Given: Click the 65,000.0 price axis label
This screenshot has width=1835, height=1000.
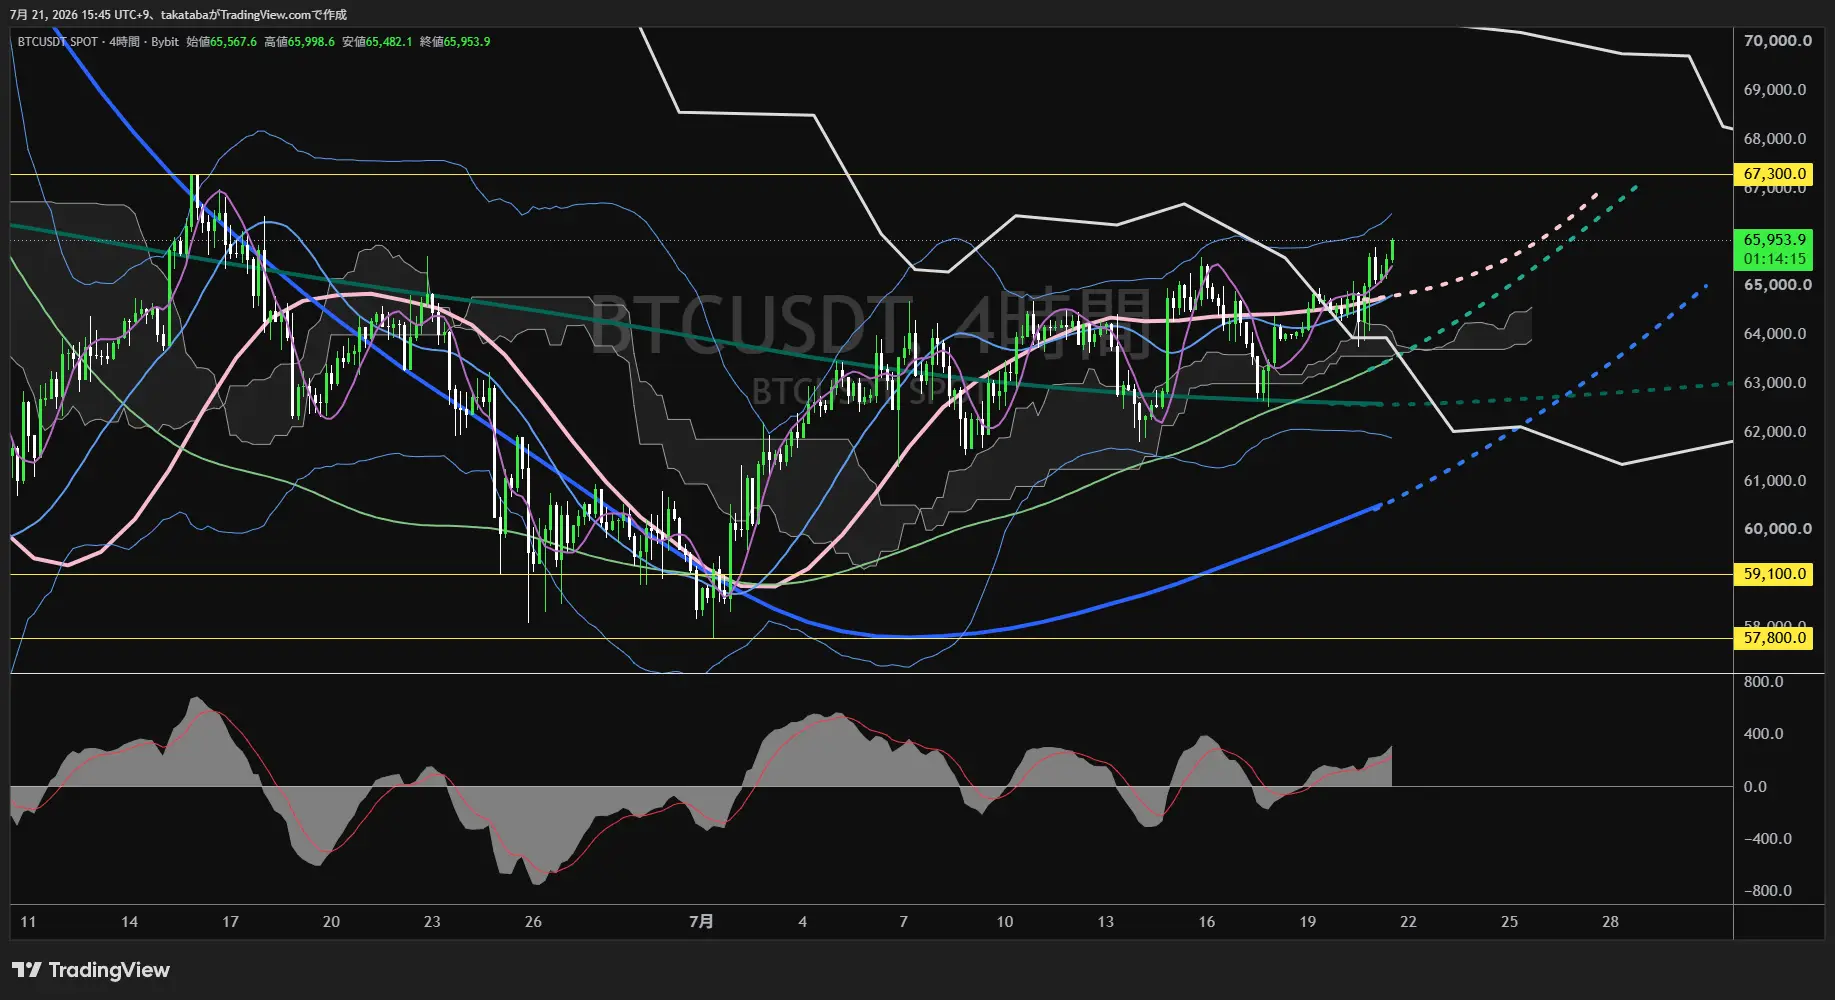Looking at the screenshot, I should [x=1777, y=285].
